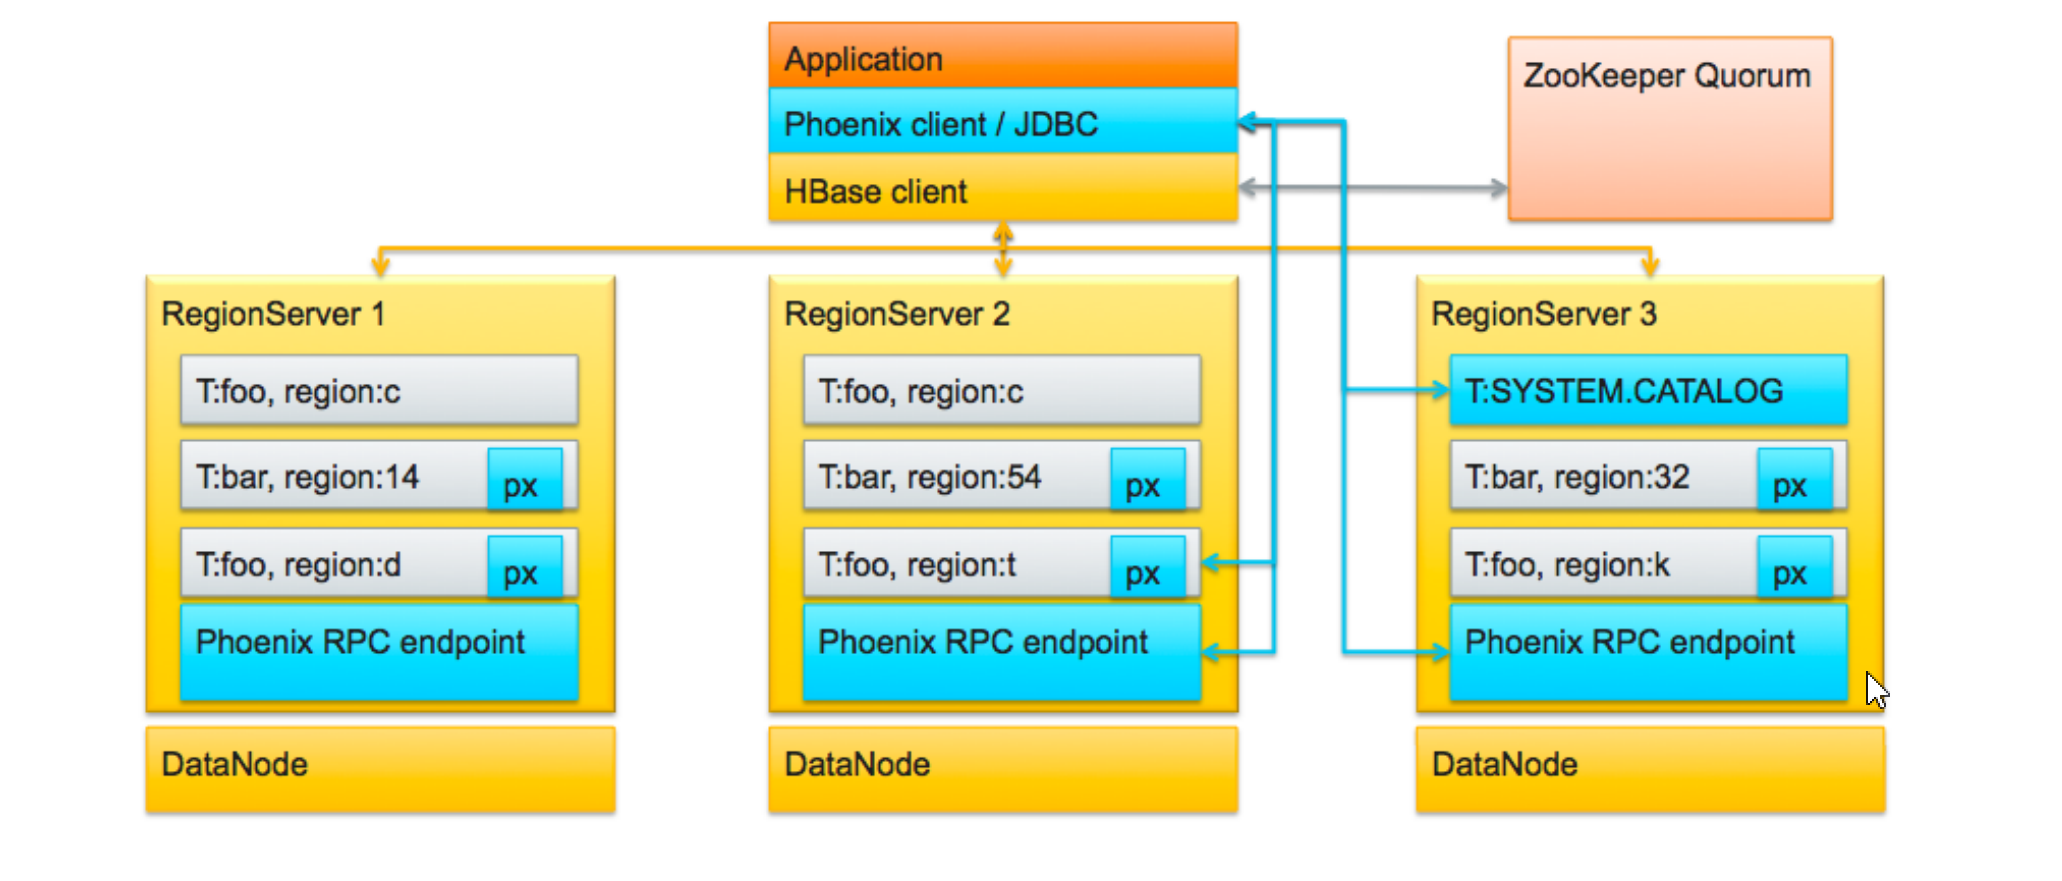Screen dimensions: 2062x881
Task: Select the T:bar, region:32 label
Action: coord(1577,477)
